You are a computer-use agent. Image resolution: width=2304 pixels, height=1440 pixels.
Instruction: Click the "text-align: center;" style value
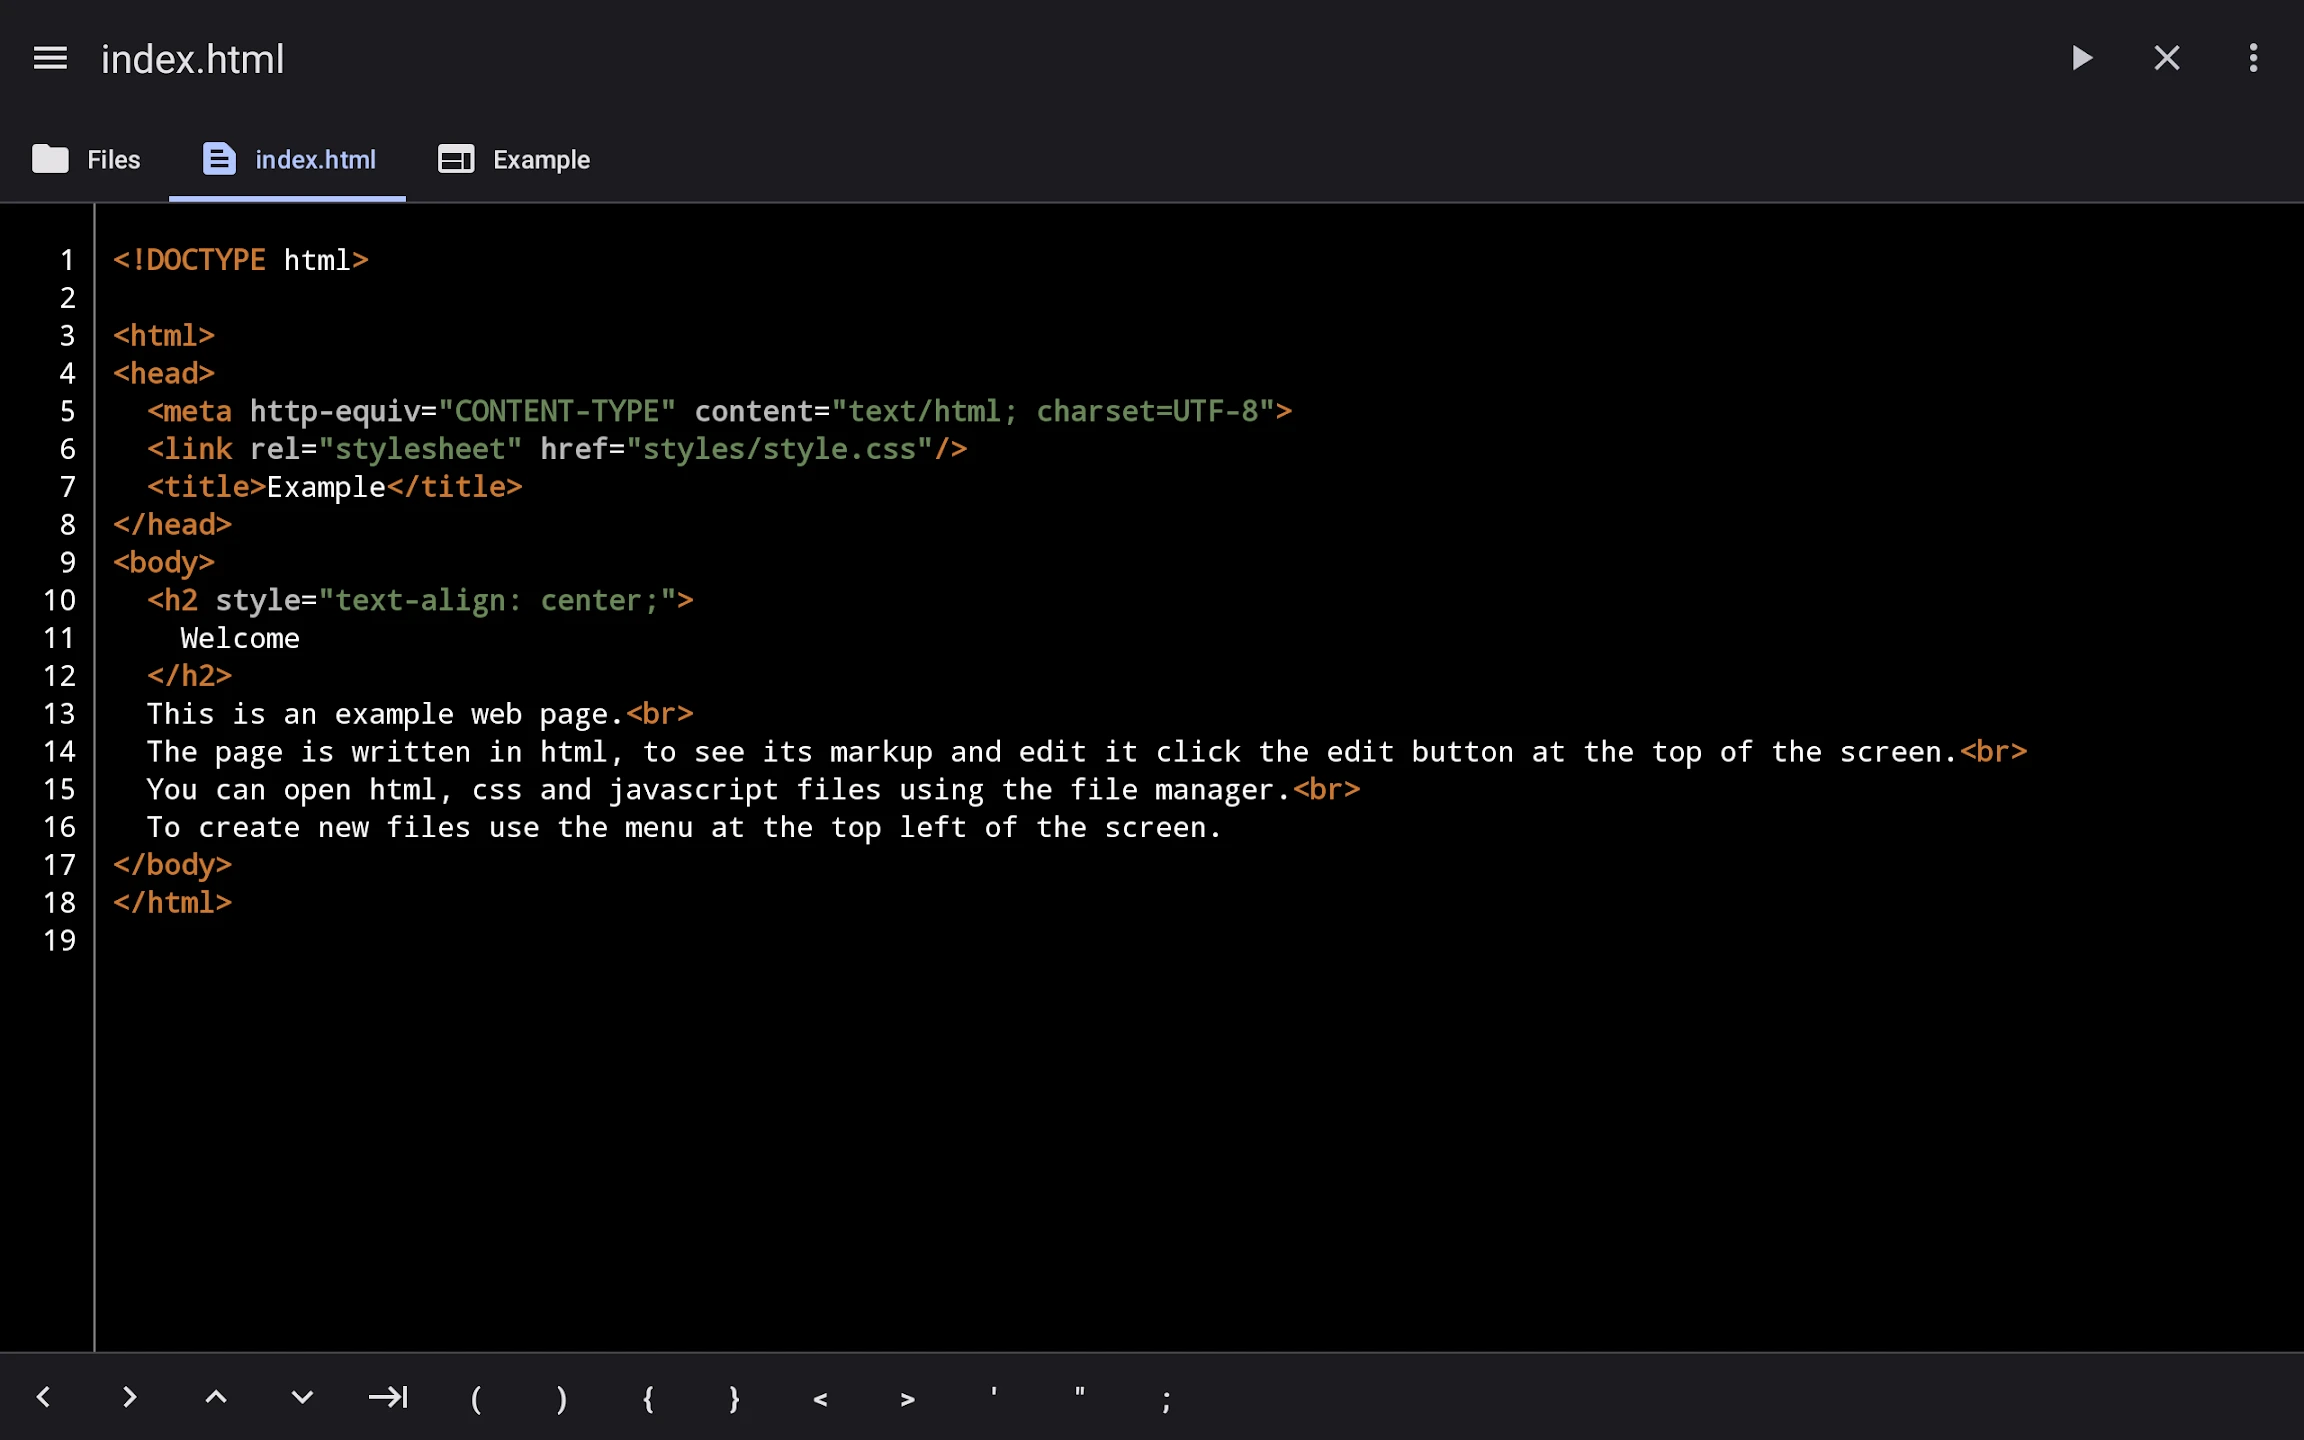coord(497,600)
